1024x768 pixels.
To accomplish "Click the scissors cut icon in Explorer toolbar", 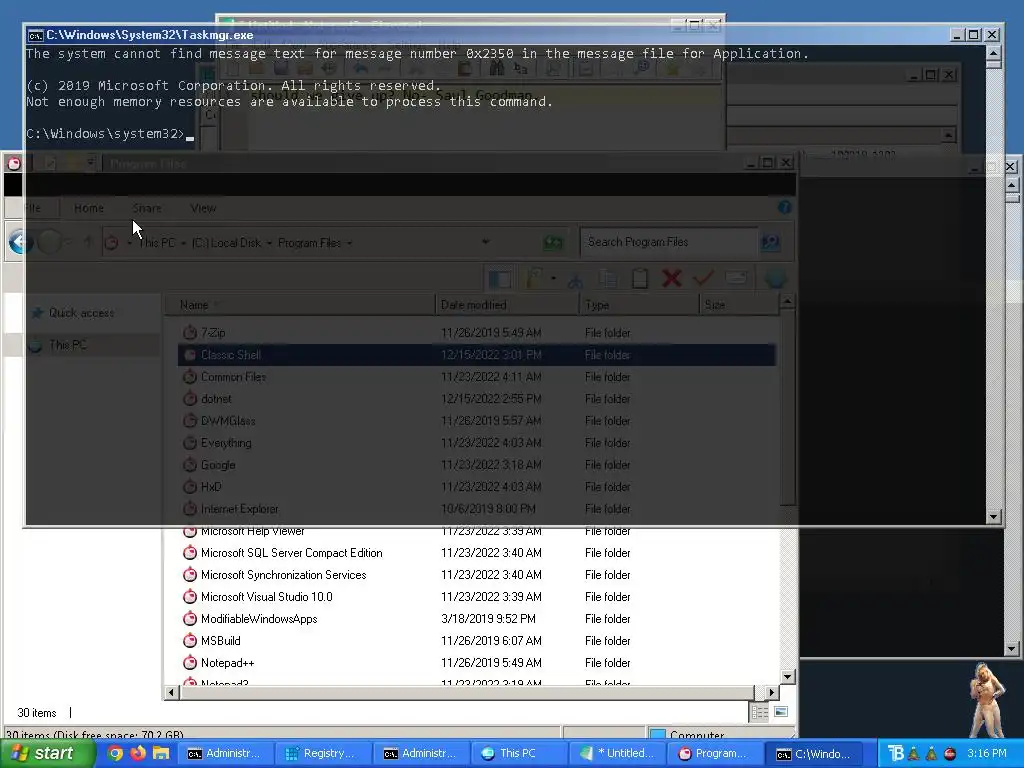I will coord(575,280).
